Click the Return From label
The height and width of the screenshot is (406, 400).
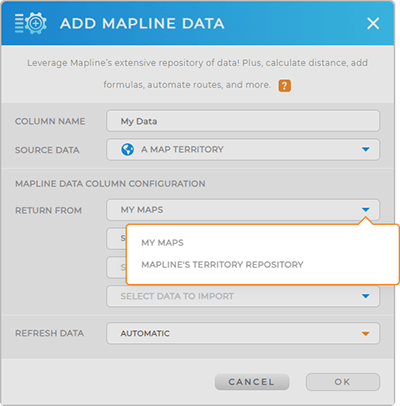pos(48,210)
